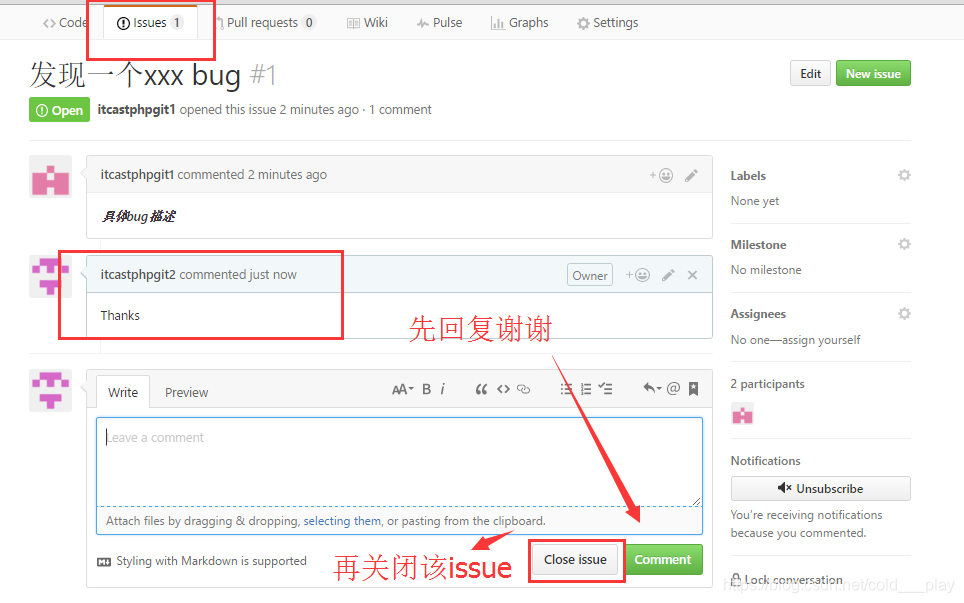Open itcastphpgit1 author link in issue header
Screen dimensions: 964x603
point(136,109)
